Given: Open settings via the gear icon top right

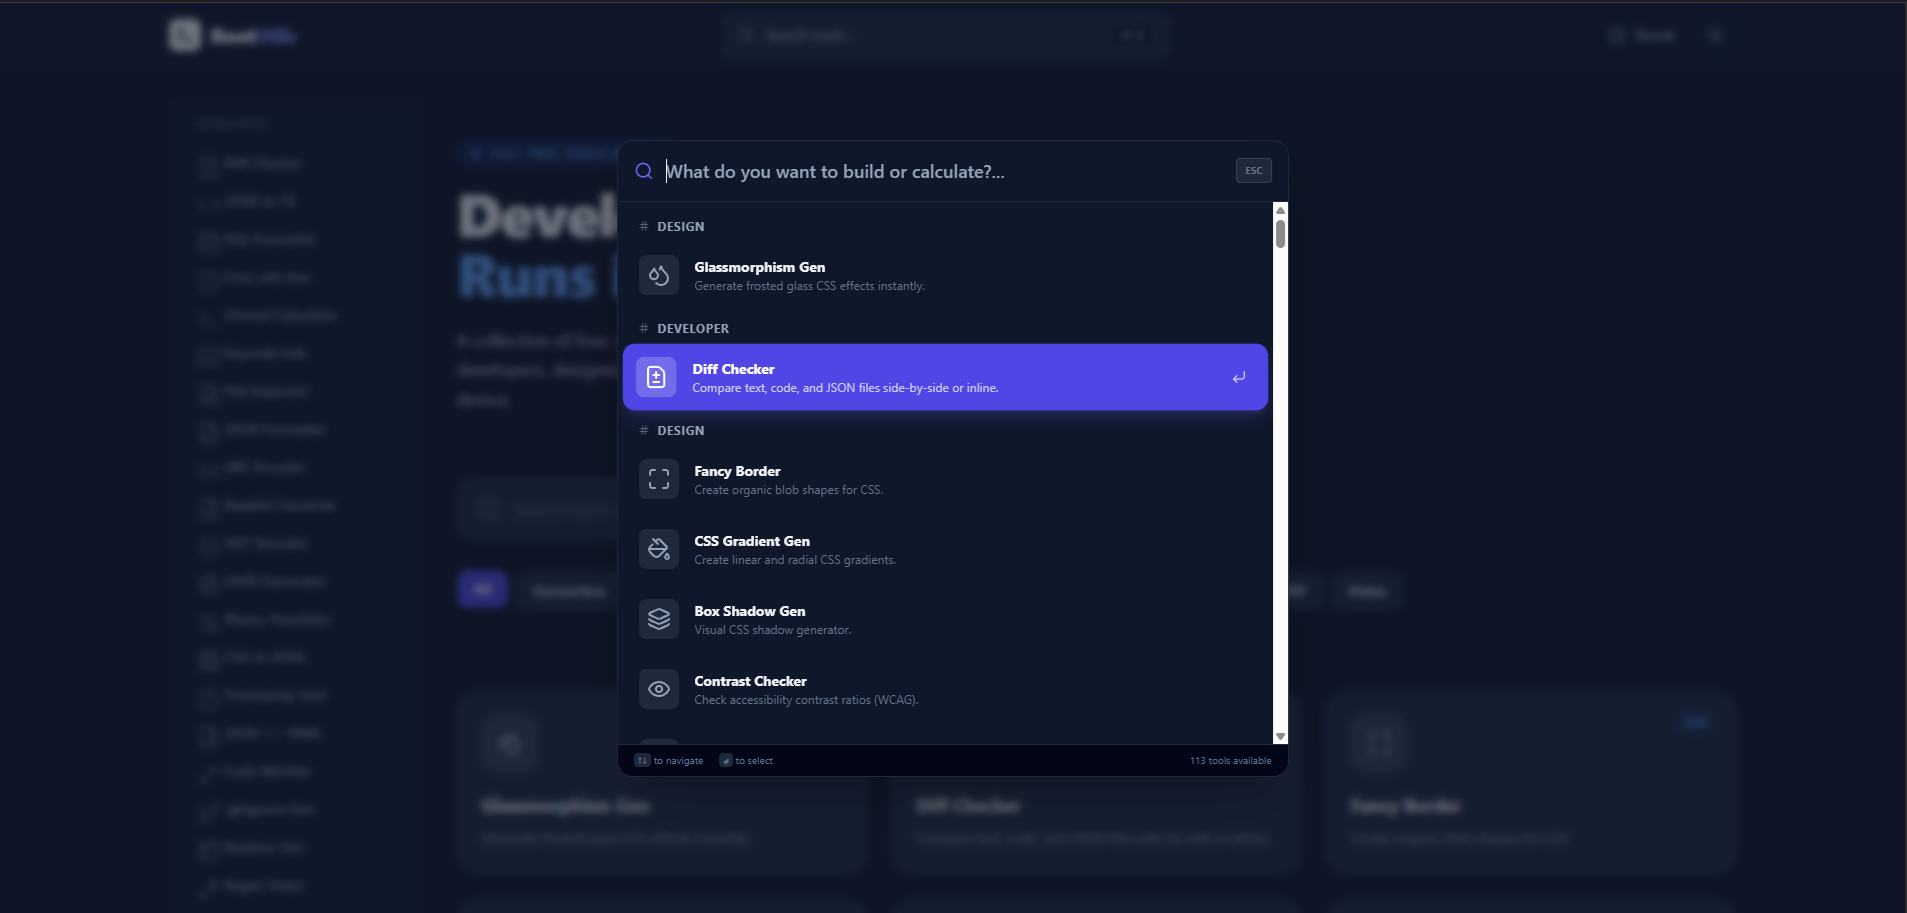Looking at the screenshot, I should click(1716, 35).
